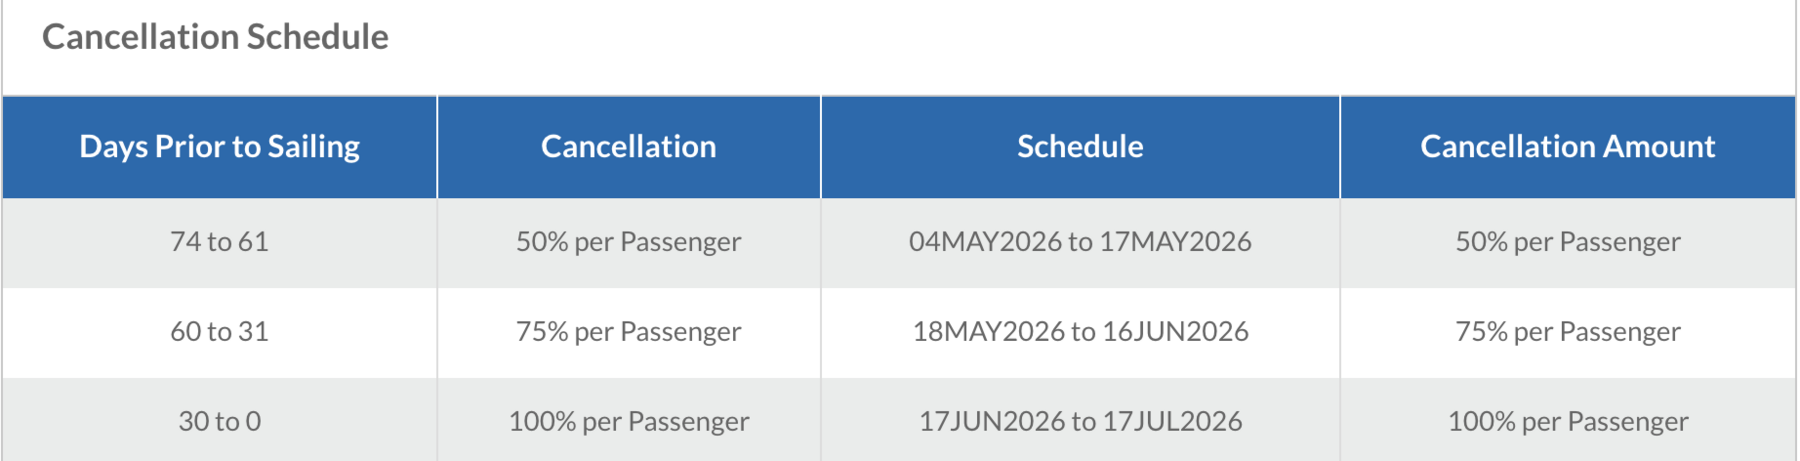The image size is (1800, 461).
Task: Click the 18MAY2026 to 16JUN2026 cell
Action: (1080, 332)
